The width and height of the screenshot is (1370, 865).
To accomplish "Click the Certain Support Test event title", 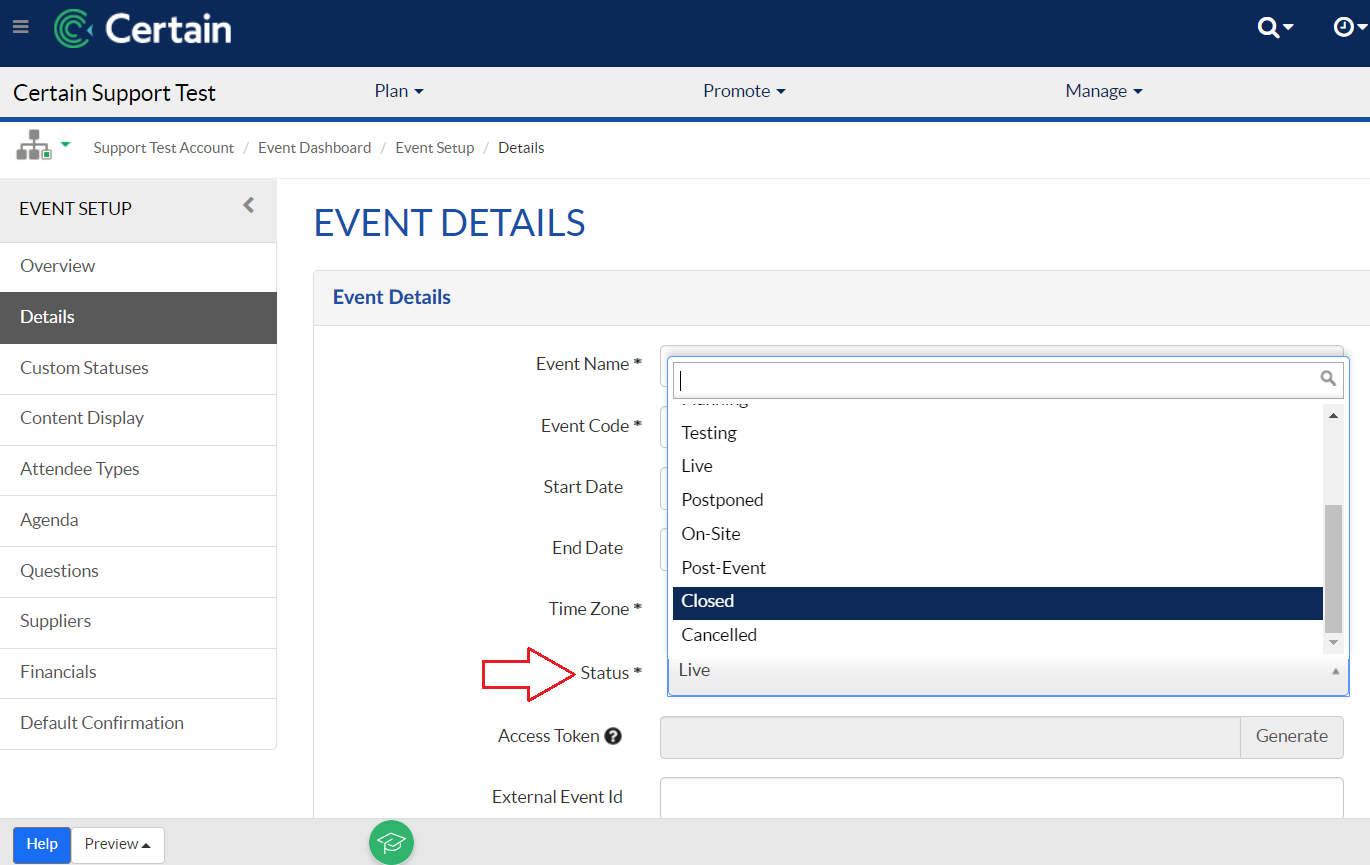I will pos(115,93).
